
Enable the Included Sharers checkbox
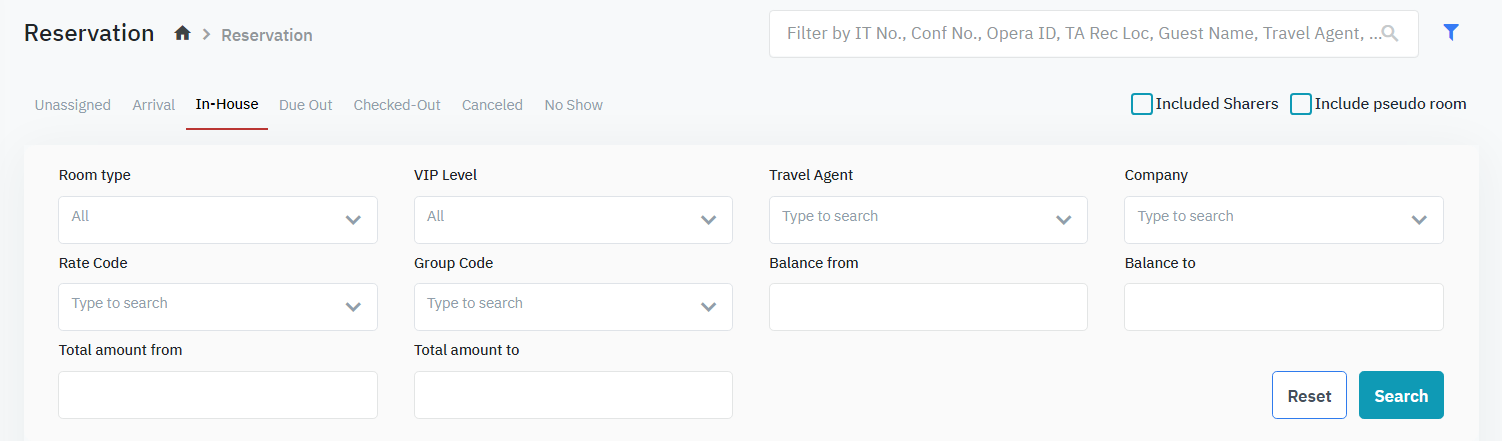pos(1142,104)
